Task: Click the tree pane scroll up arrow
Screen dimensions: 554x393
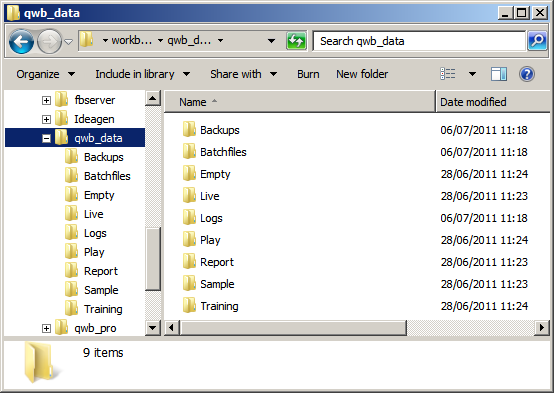Action: point(153,98)
